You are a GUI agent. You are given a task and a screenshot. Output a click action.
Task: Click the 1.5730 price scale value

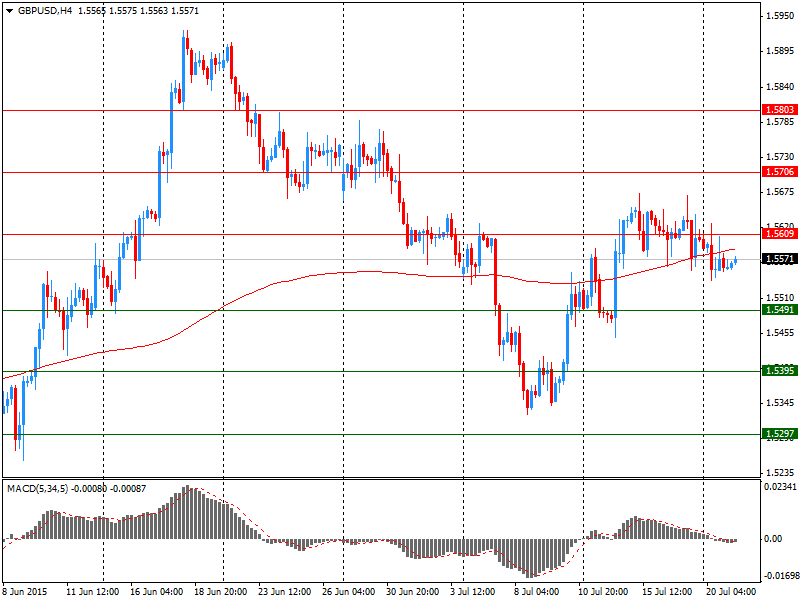780,157
